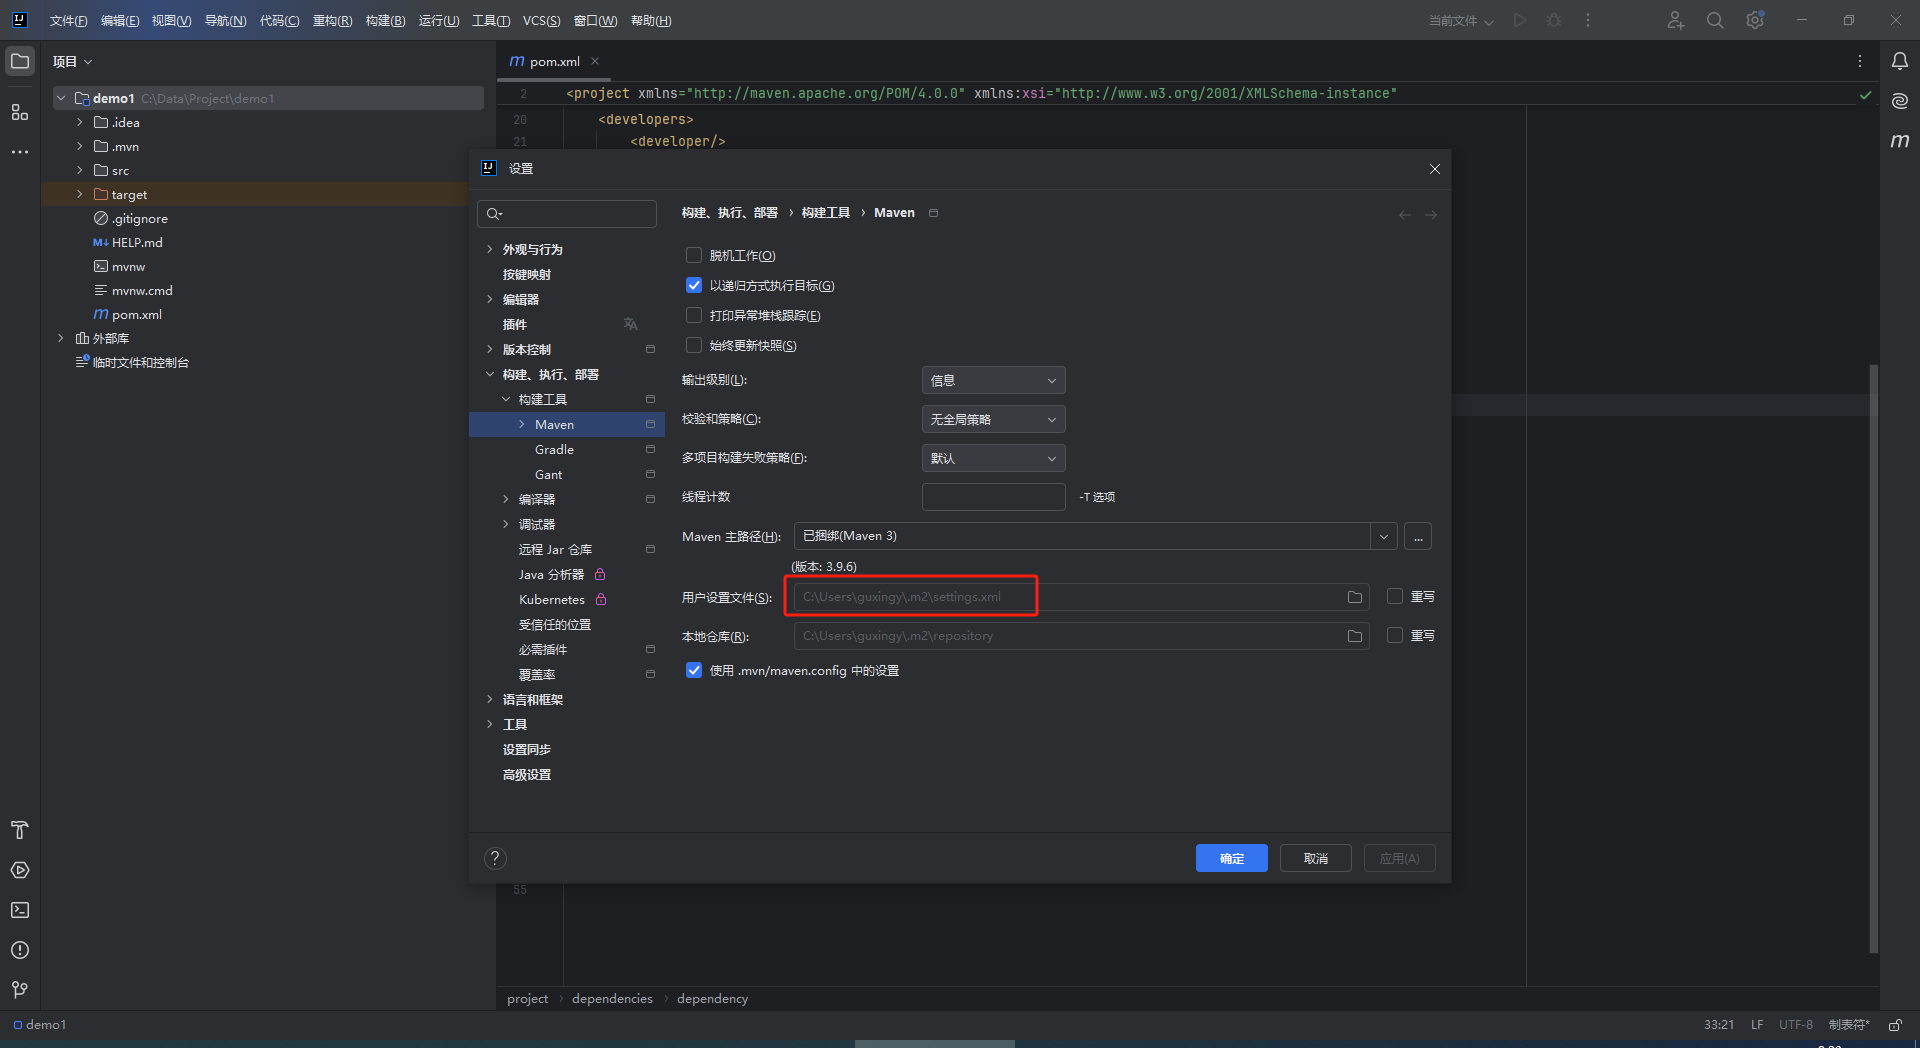Open the 校验和策略 dropdown

point(993,419)
